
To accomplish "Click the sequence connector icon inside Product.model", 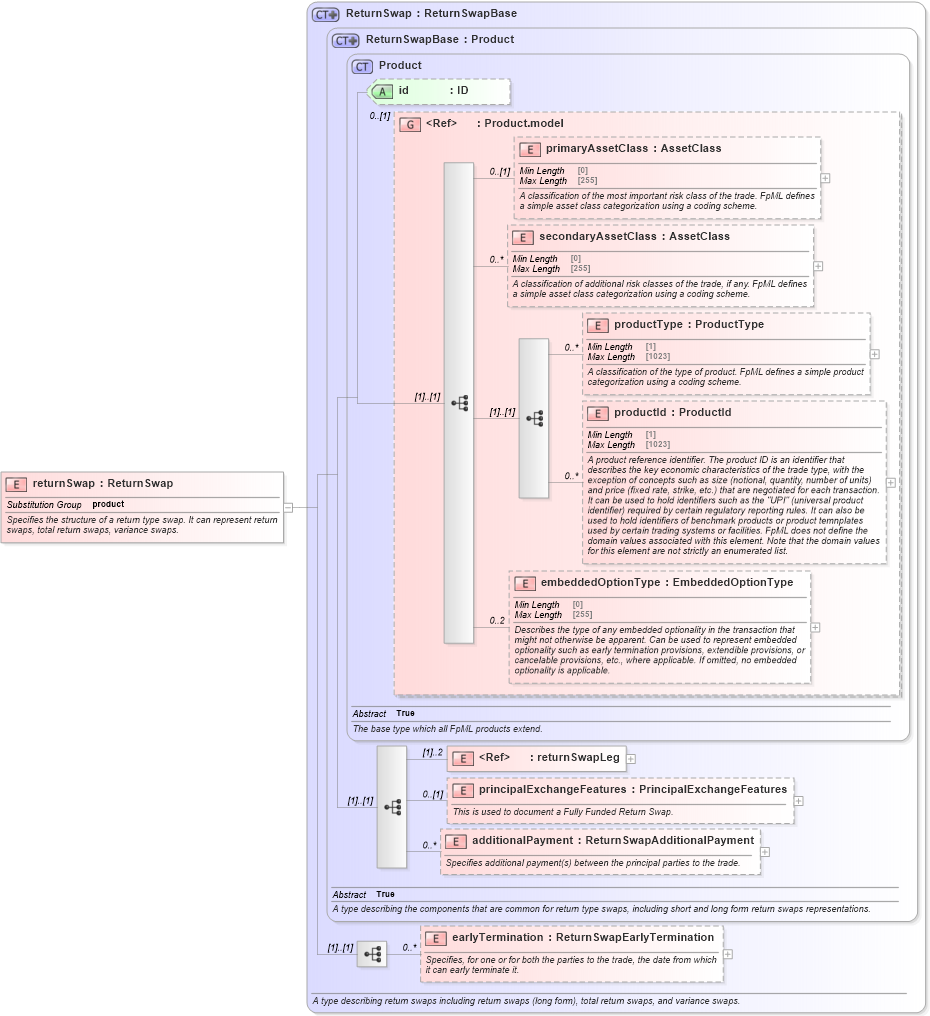I will (461, 402).
